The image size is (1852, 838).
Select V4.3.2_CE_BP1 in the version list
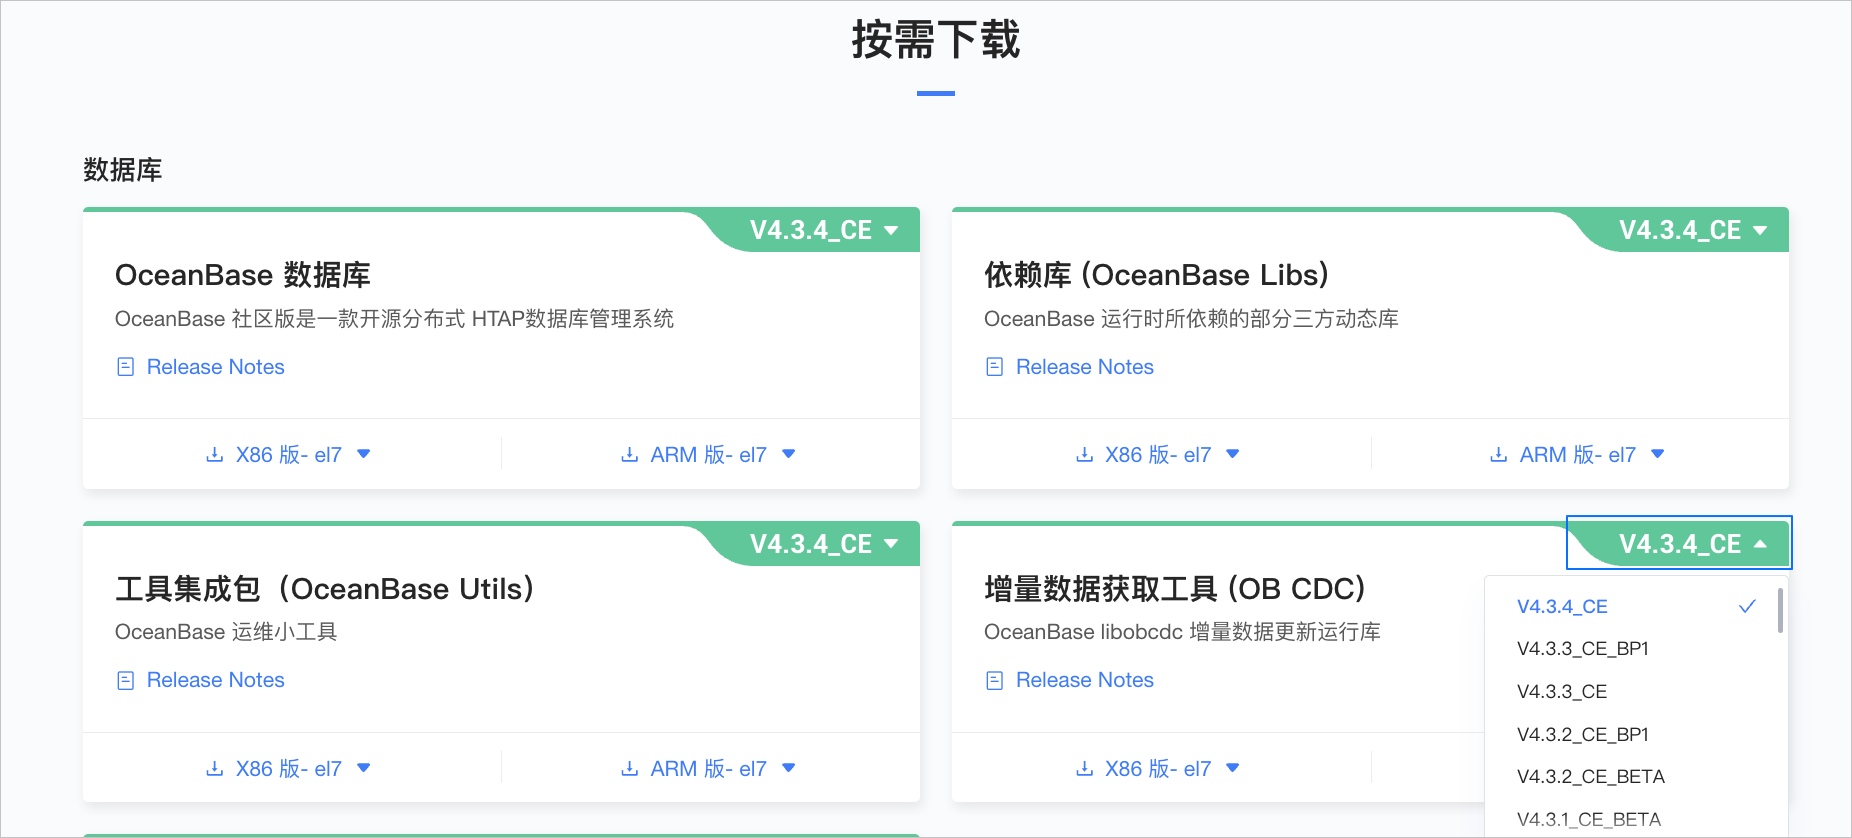coord(1636,735)
